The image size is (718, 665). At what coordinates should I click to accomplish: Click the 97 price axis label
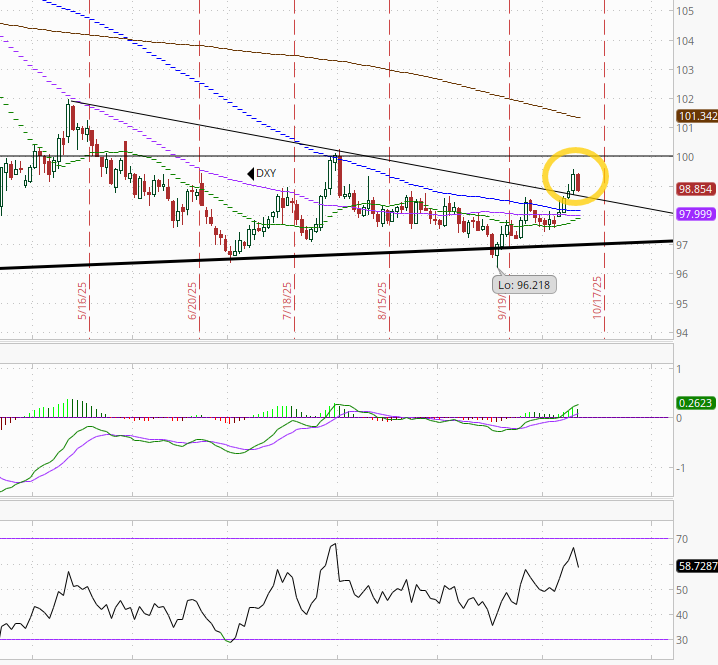pos(682,245)
